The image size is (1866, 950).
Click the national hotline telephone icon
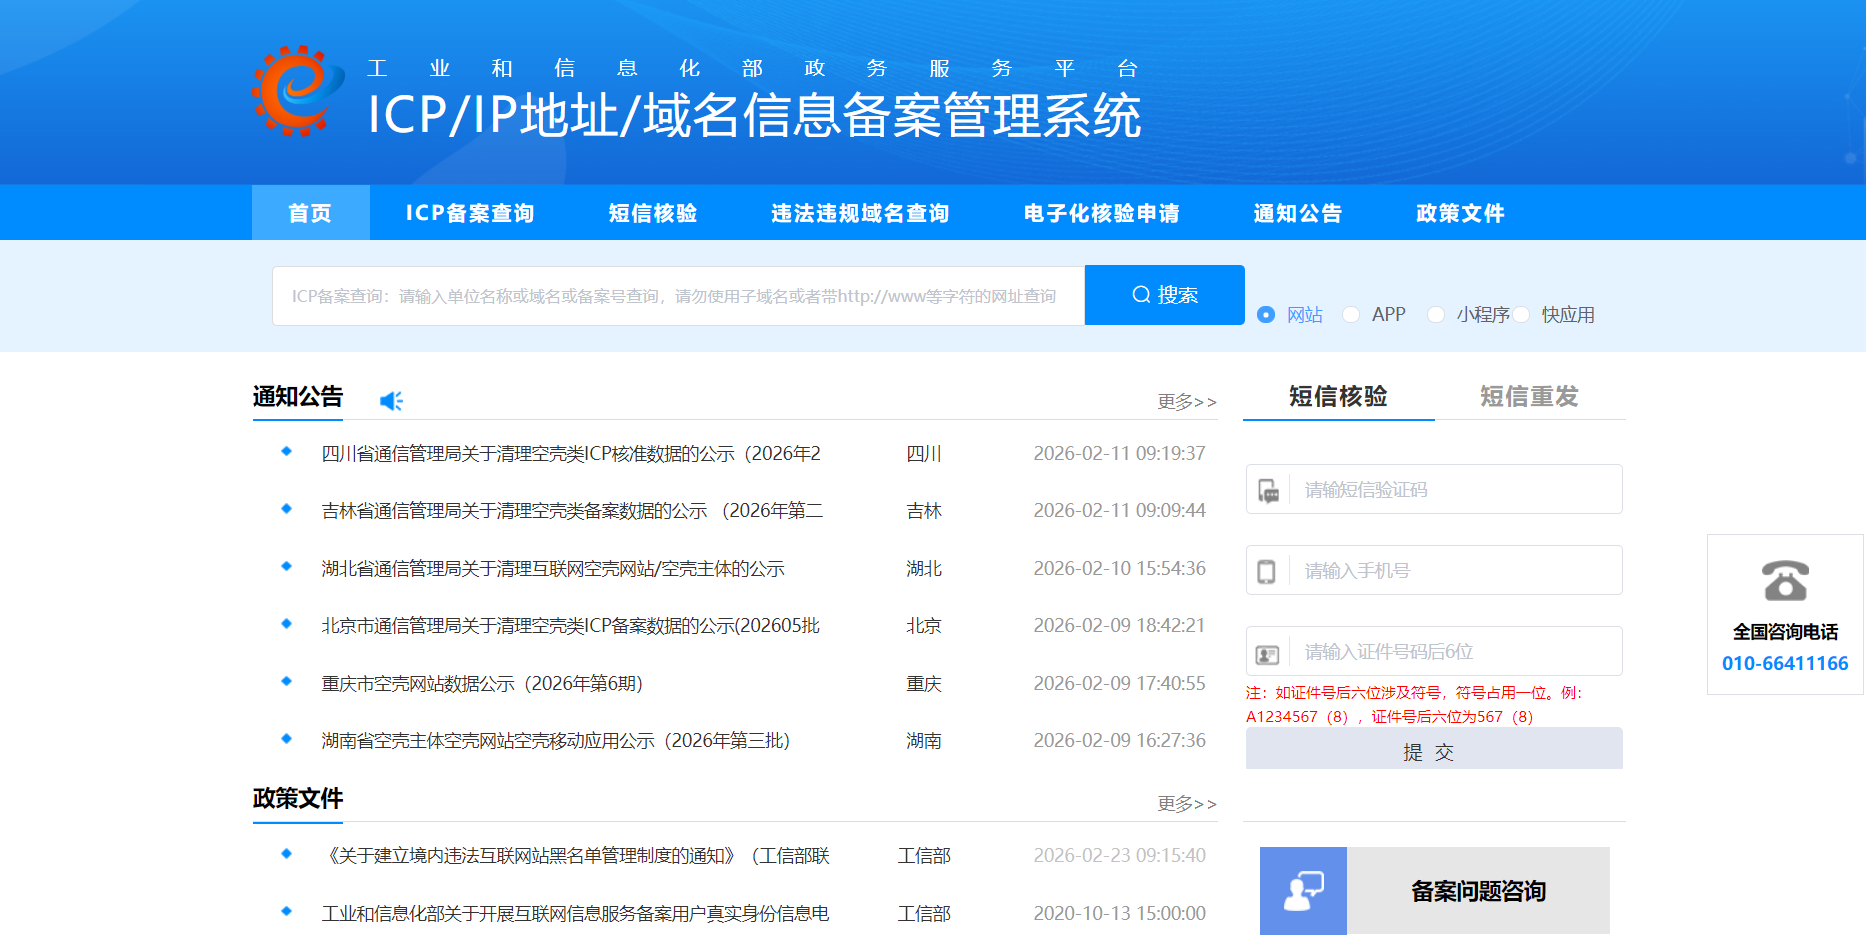[x=1785, y=581]
